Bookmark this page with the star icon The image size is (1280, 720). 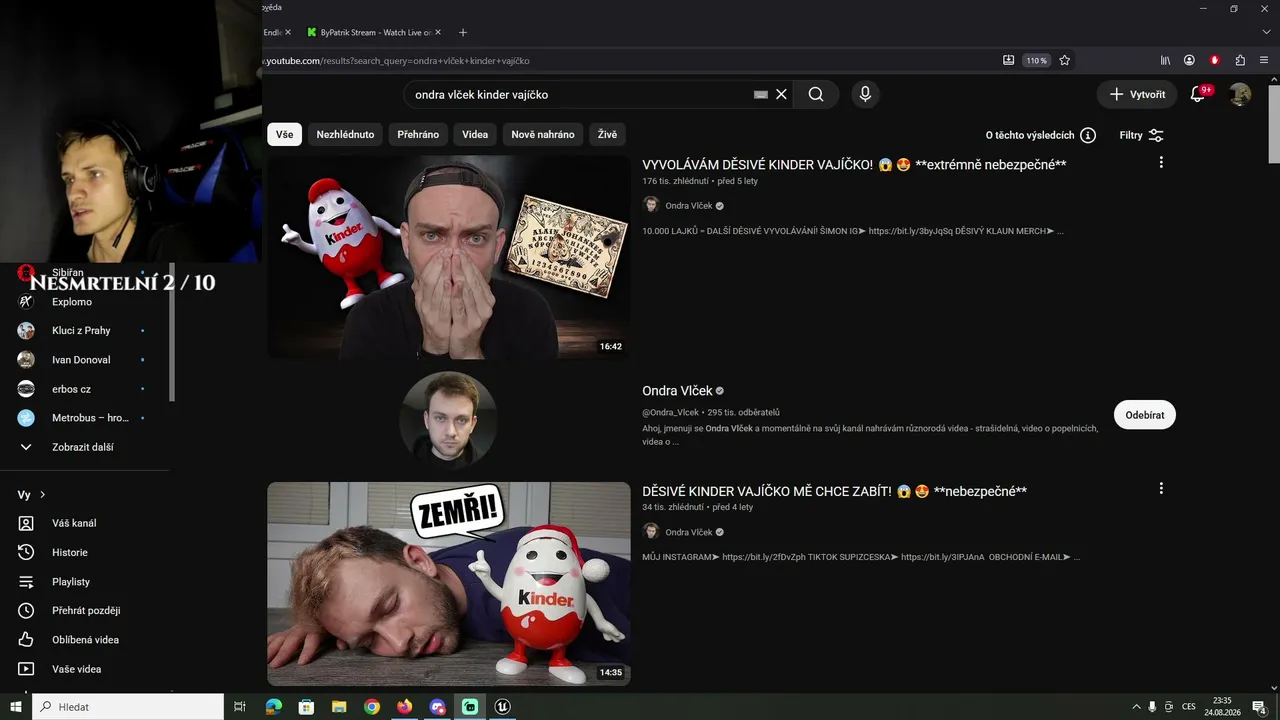pos(1064,60)
